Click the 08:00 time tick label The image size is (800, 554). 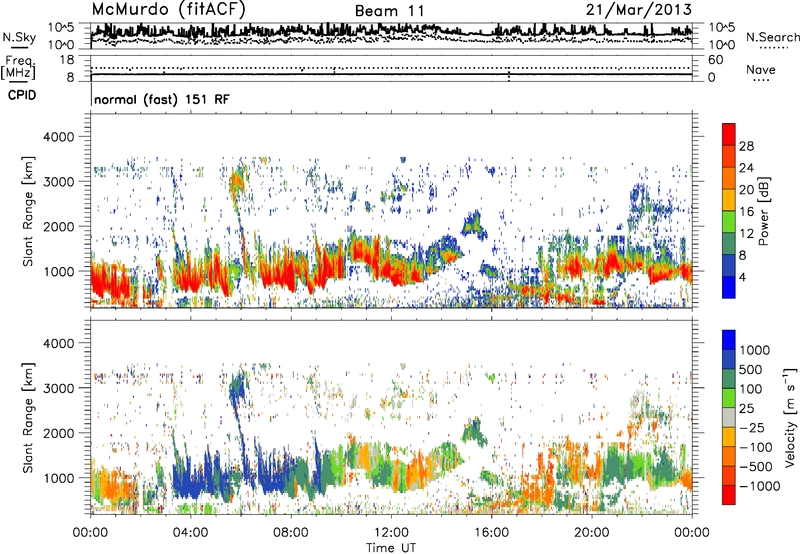[x=291, y=533]
